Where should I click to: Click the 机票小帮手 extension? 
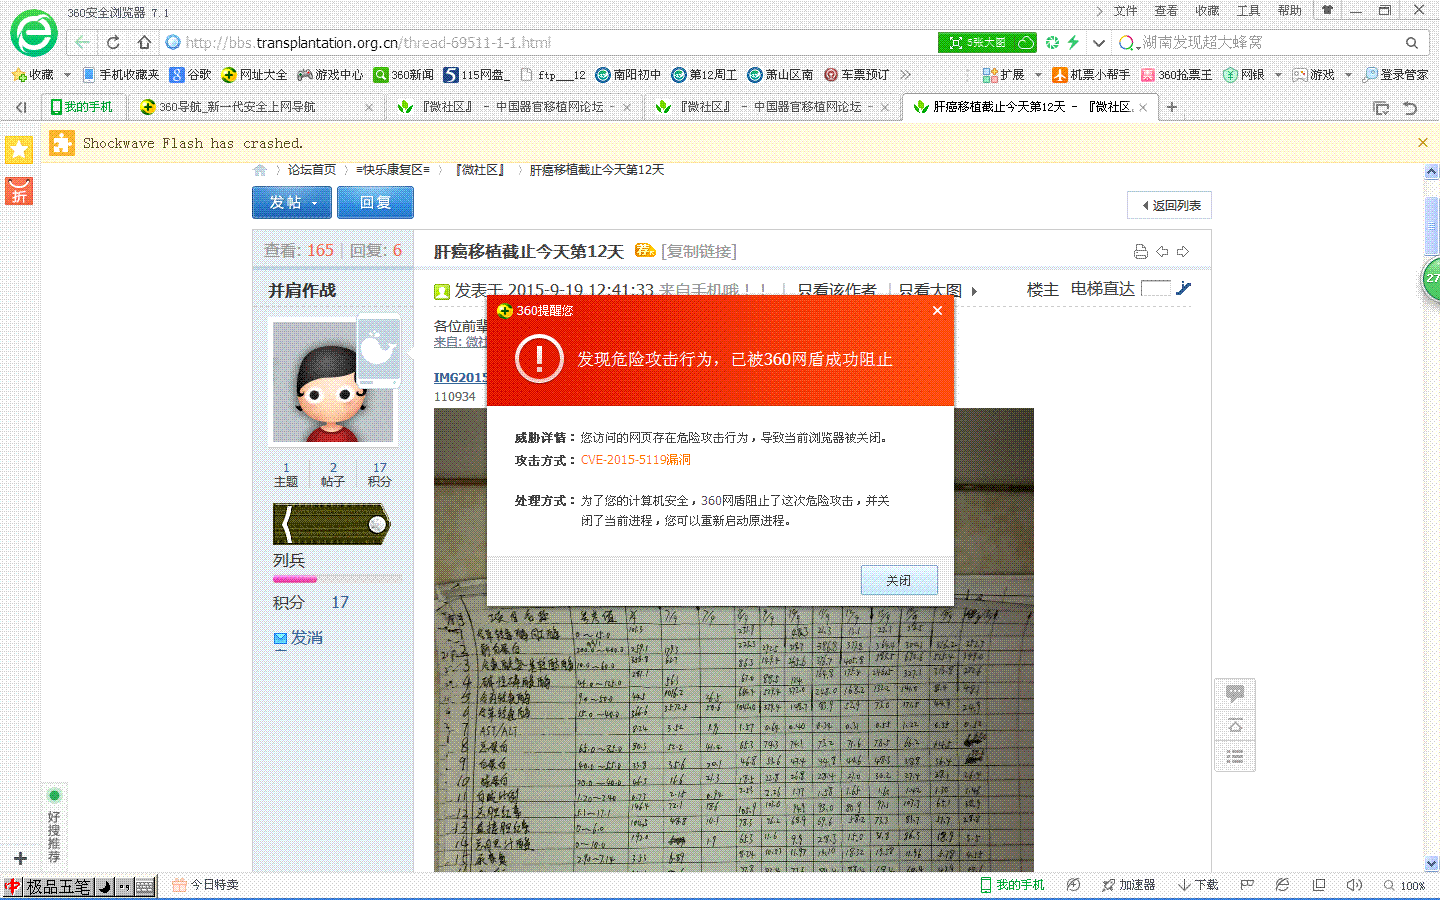click(x=1091, y=75)
